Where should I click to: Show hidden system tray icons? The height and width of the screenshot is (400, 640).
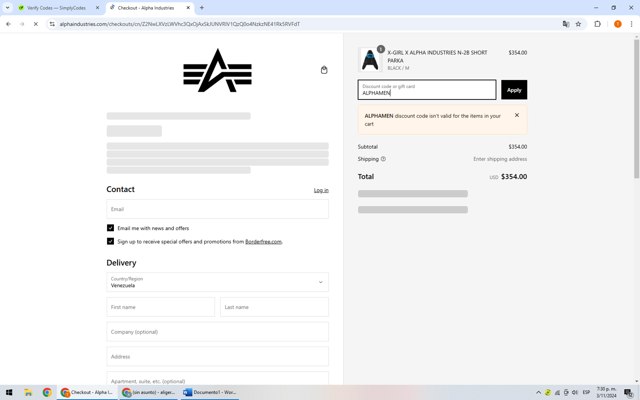click(538, 392)
